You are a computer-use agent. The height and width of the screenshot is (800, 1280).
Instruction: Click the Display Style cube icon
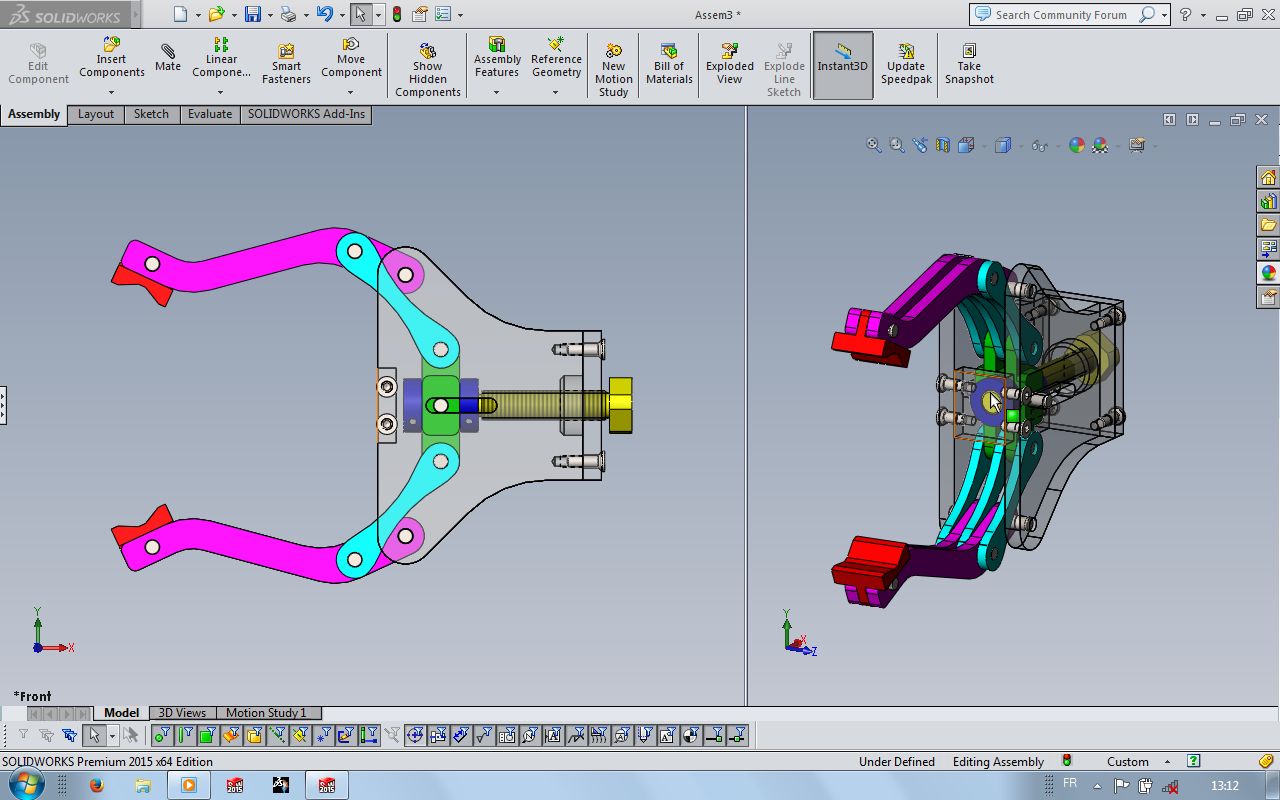click(1003, 145)
